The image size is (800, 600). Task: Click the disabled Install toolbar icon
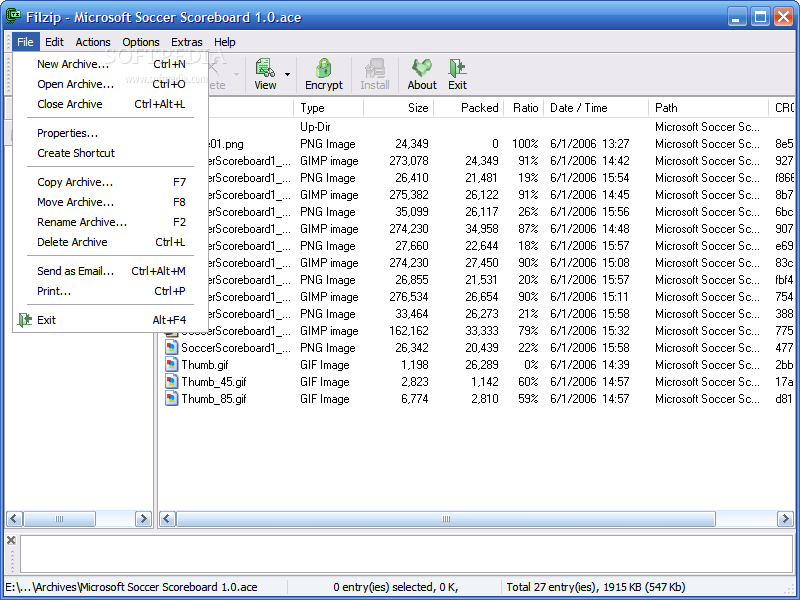[374, 68]
